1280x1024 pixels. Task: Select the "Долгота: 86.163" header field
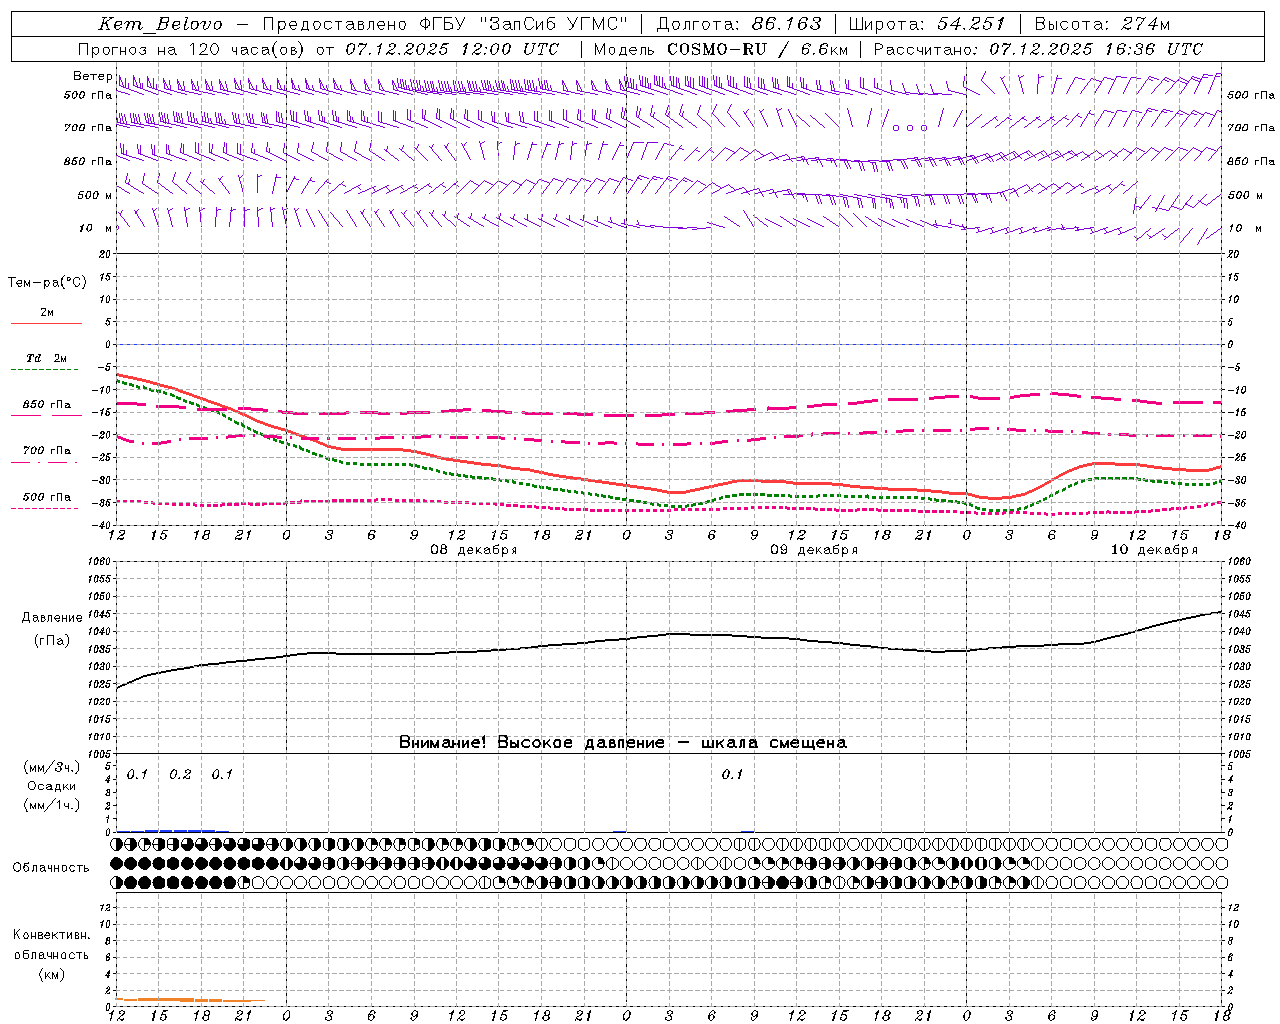point(739,24)
